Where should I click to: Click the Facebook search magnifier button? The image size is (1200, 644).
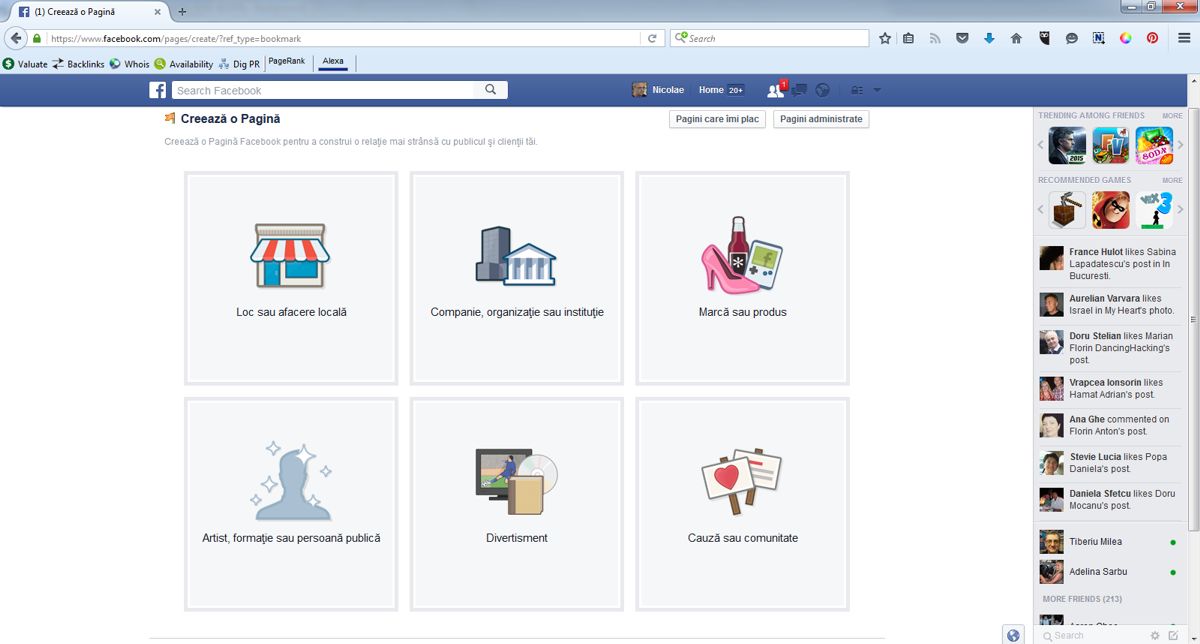(491, 90)
